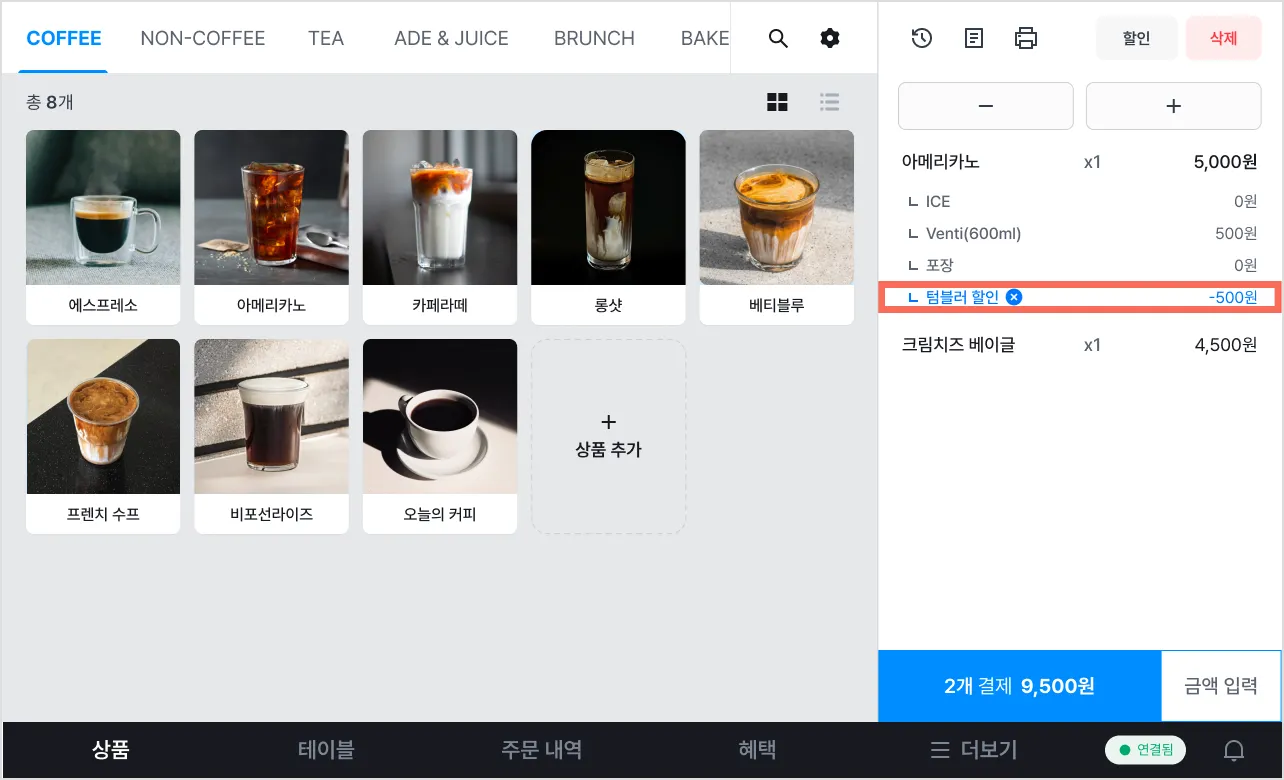This screenshot has height=780, width=1284.
Task: Click the 2개 결제 9,500원 pay button
Action: 1020,686
